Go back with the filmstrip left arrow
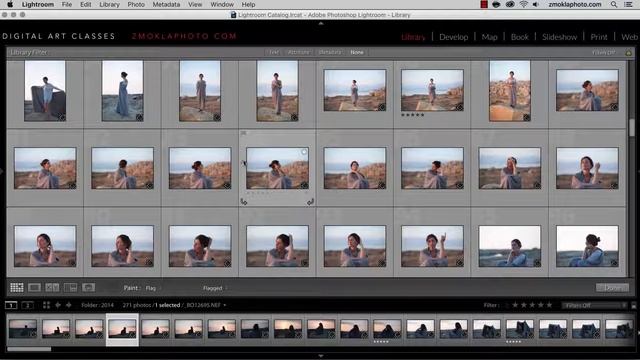Viewport: 640px width, 360px height. tap(58, 305)
